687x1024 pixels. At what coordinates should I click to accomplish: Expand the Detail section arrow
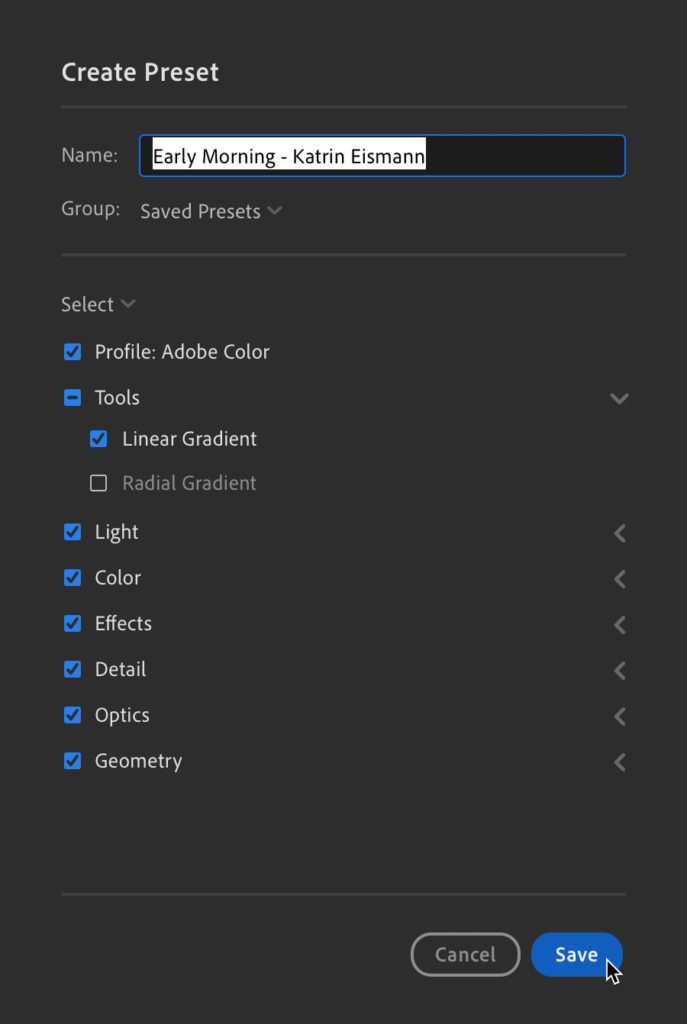pyautogui.click(x=619, y=670)
